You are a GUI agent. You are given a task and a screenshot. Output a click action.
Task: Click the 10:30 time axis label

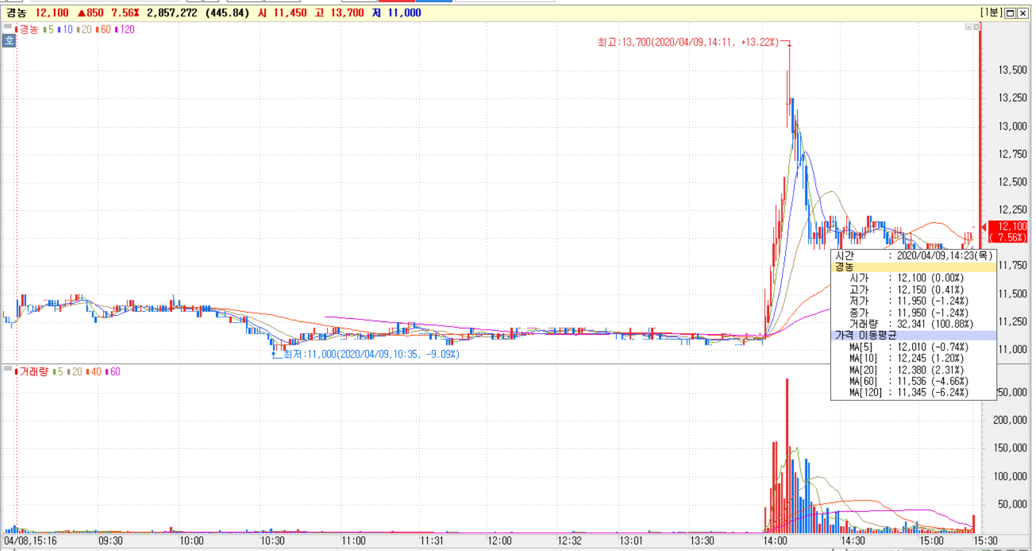tap(272, 540)
